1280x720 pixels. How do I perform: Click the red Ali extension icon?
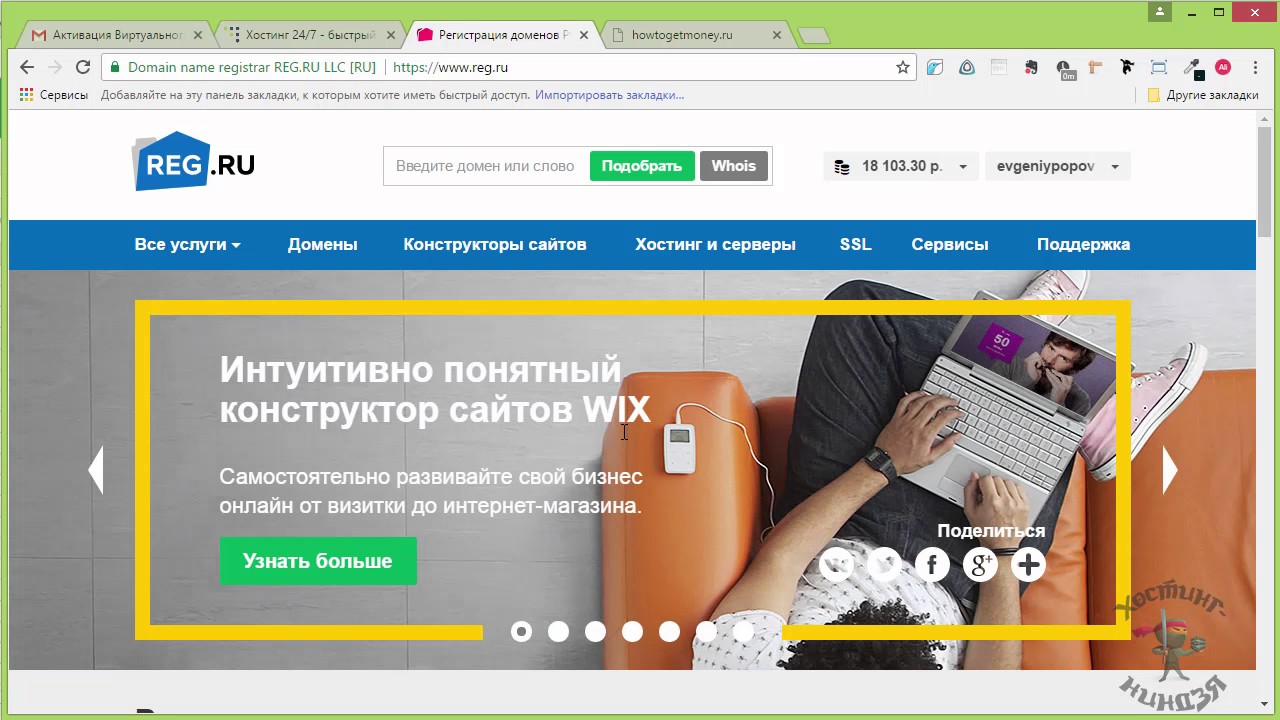(1223, 67)
